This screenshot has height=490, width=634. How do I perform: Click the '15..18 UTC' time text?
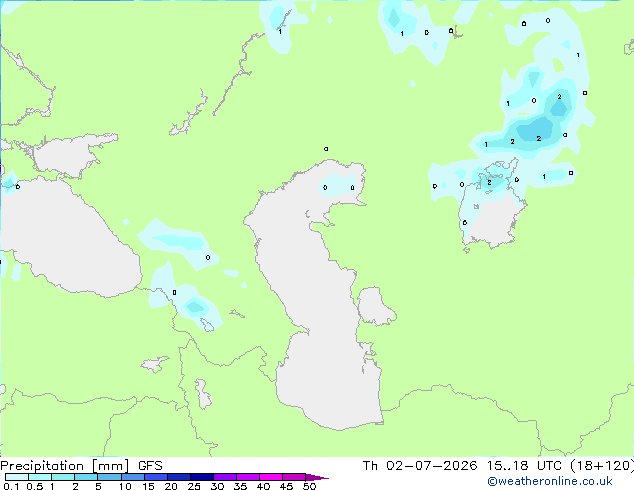[x=524, y=466]
